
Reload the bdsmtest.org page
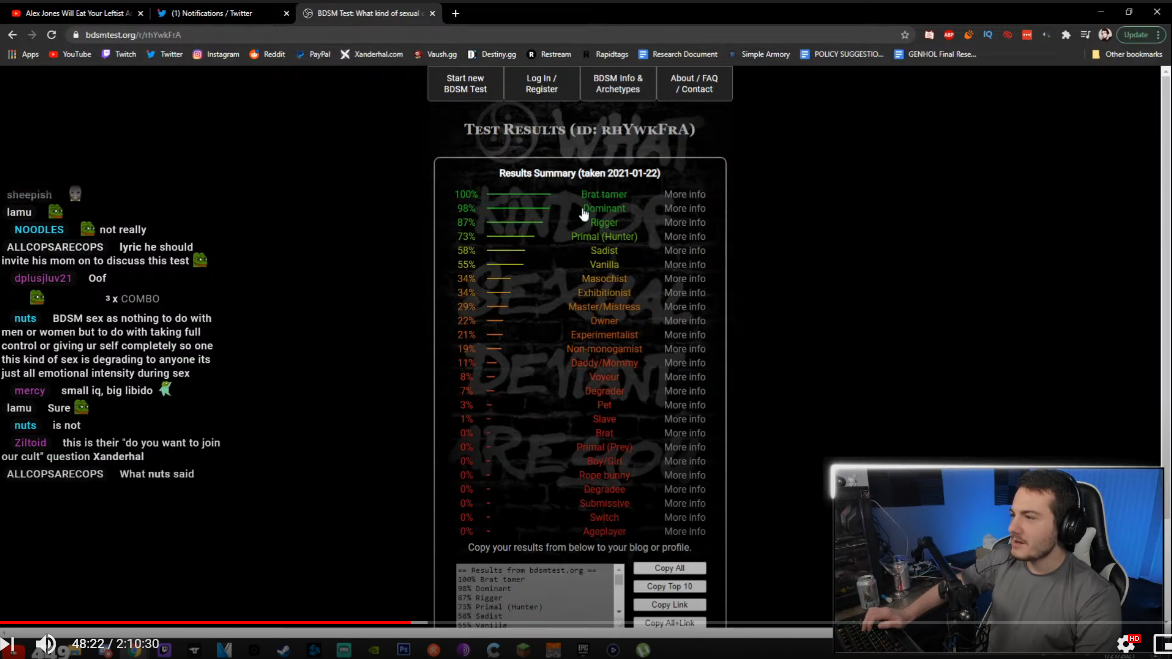(x=52, y=34)
